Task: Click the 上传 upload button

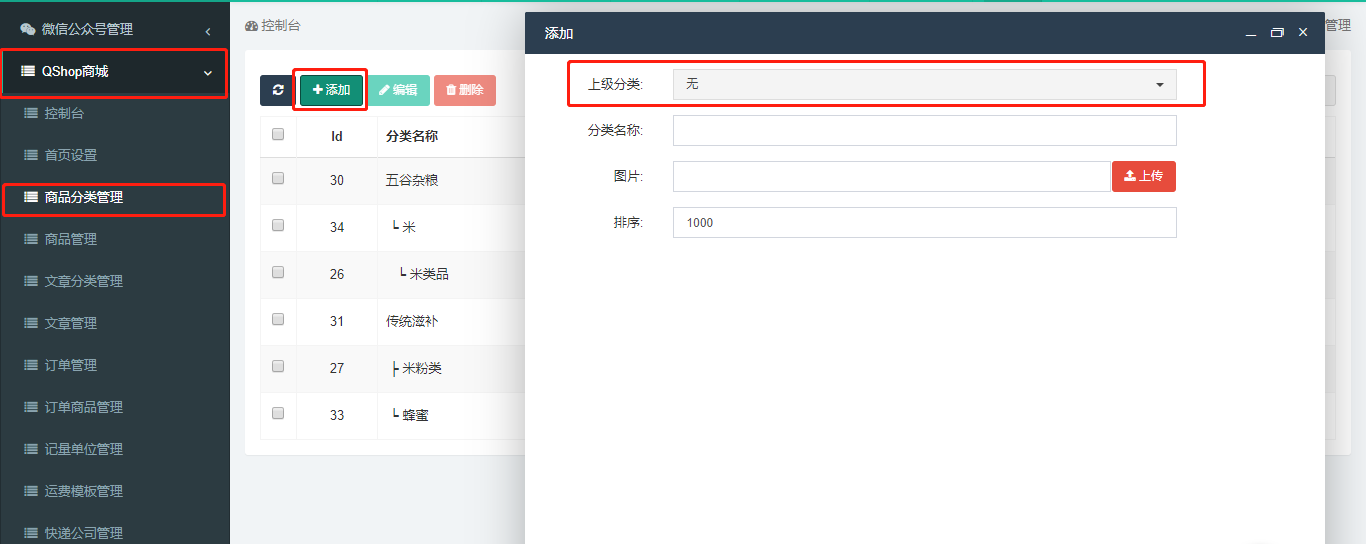Action: (1143, 176)
